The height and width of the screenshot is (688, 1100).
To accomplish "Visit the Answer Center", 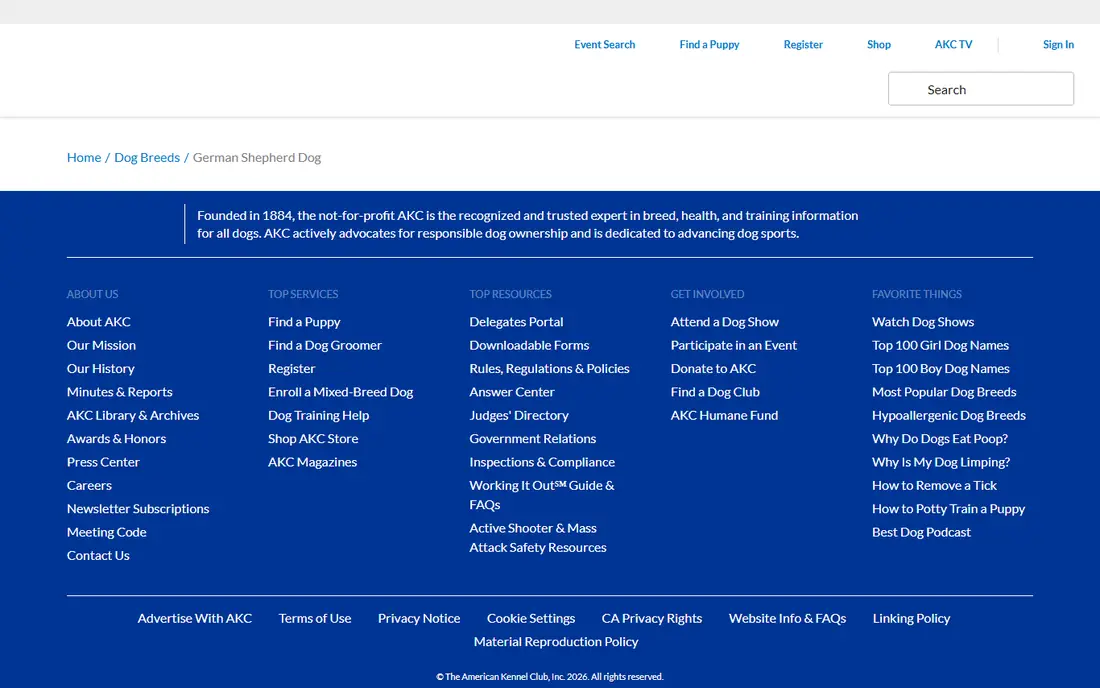I will click(x=511, y=391).
